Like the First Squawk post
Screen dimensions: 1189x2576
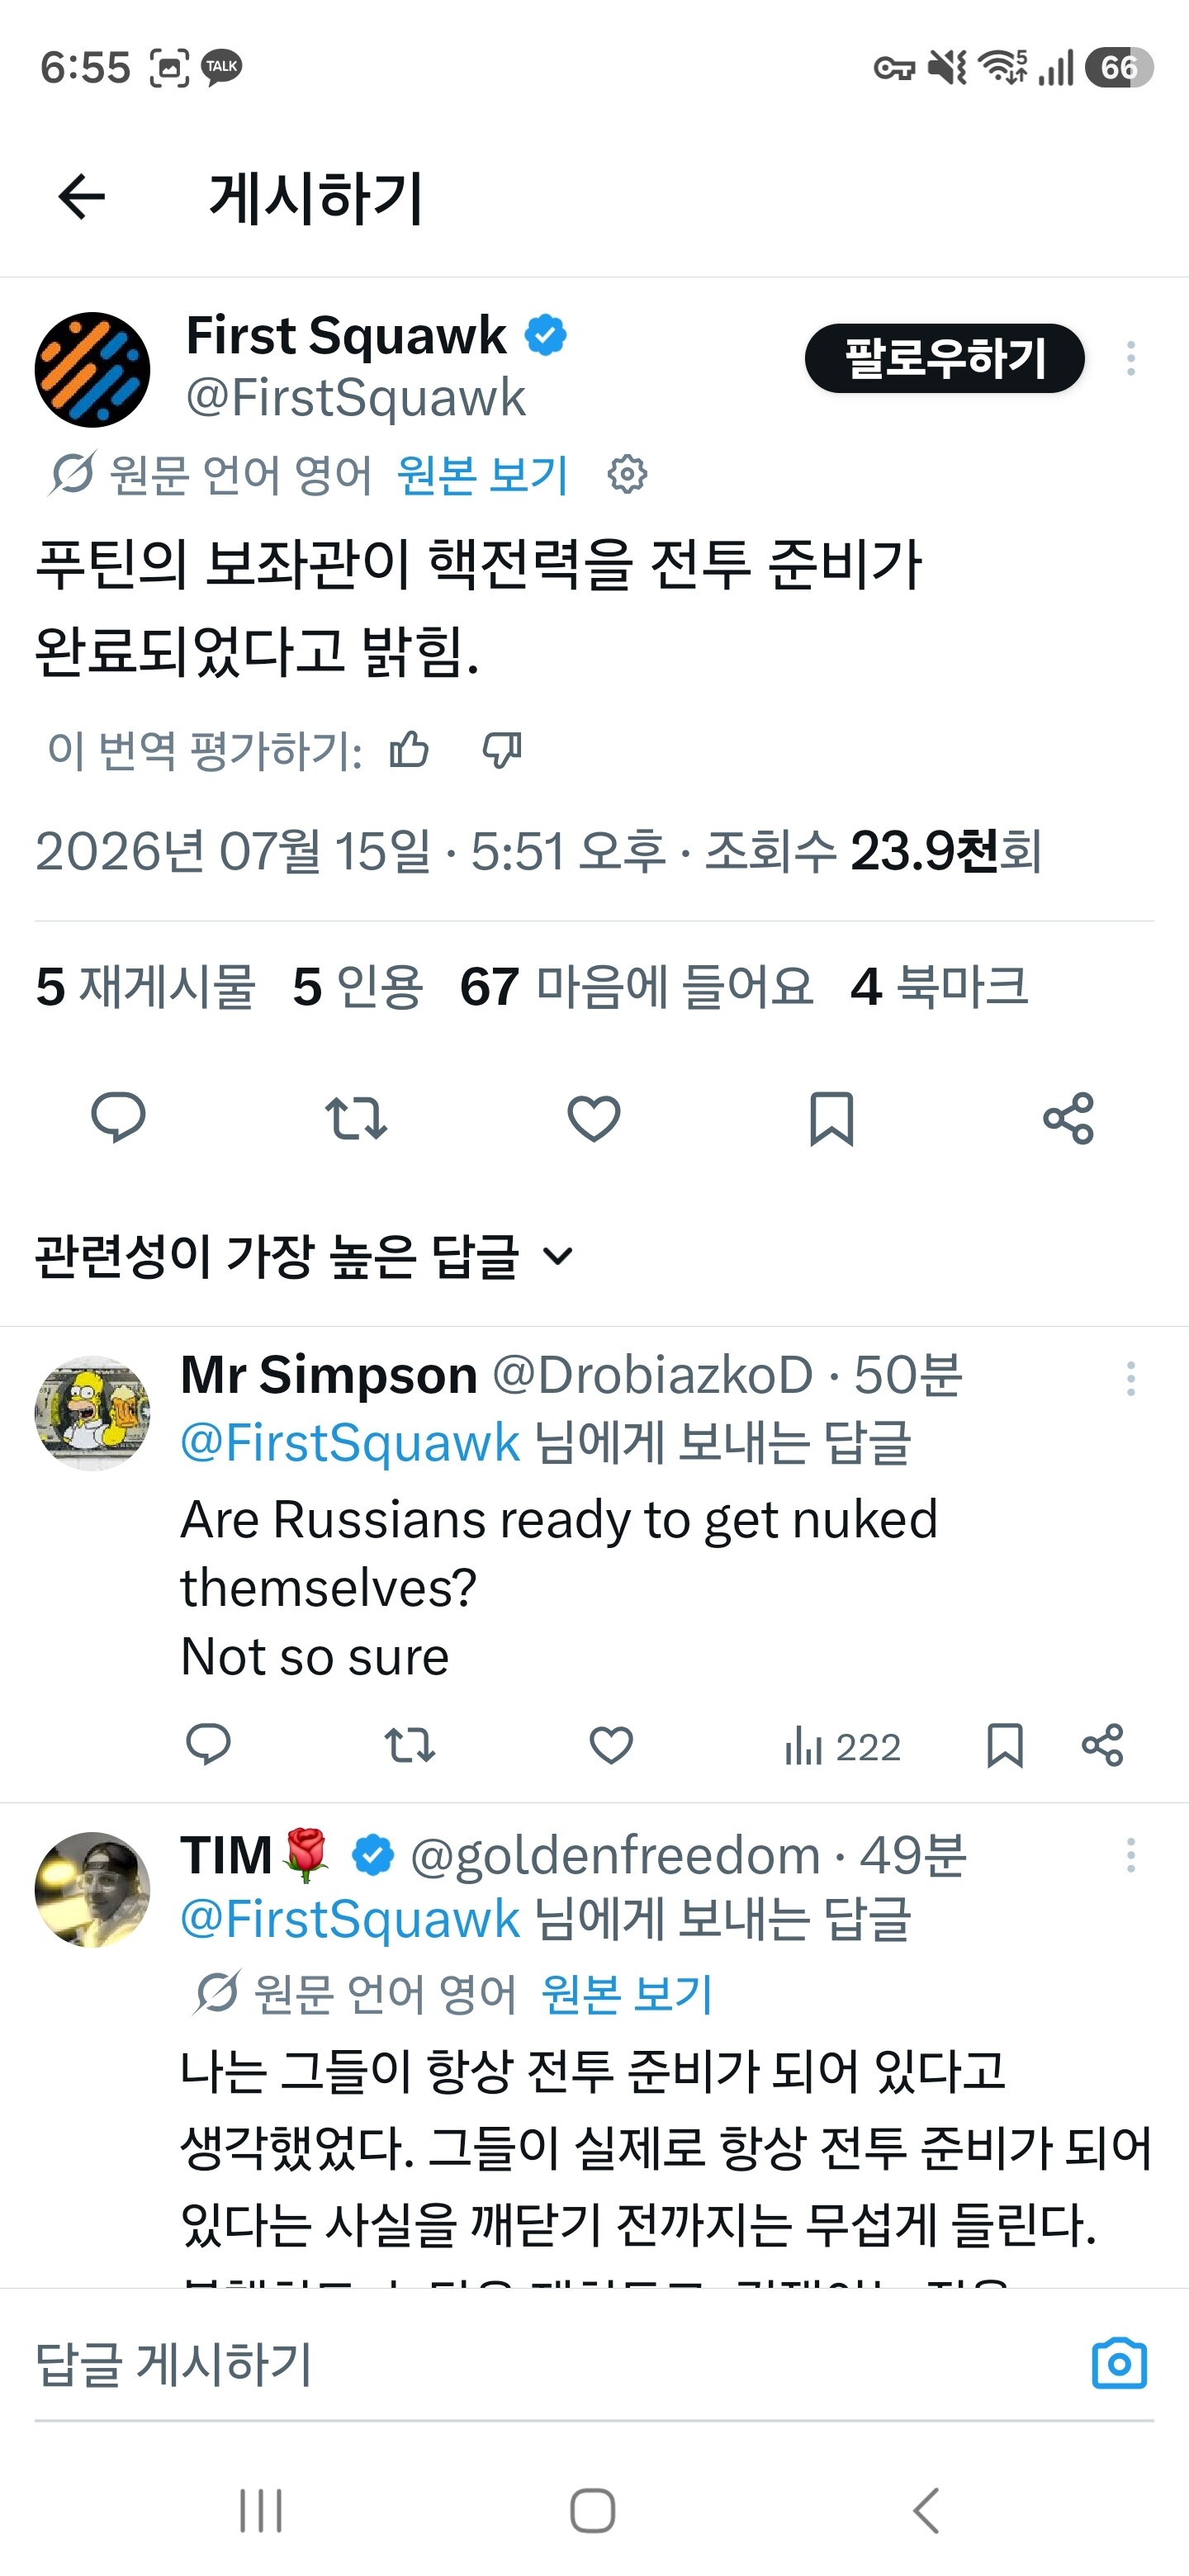click(594, 1118)
